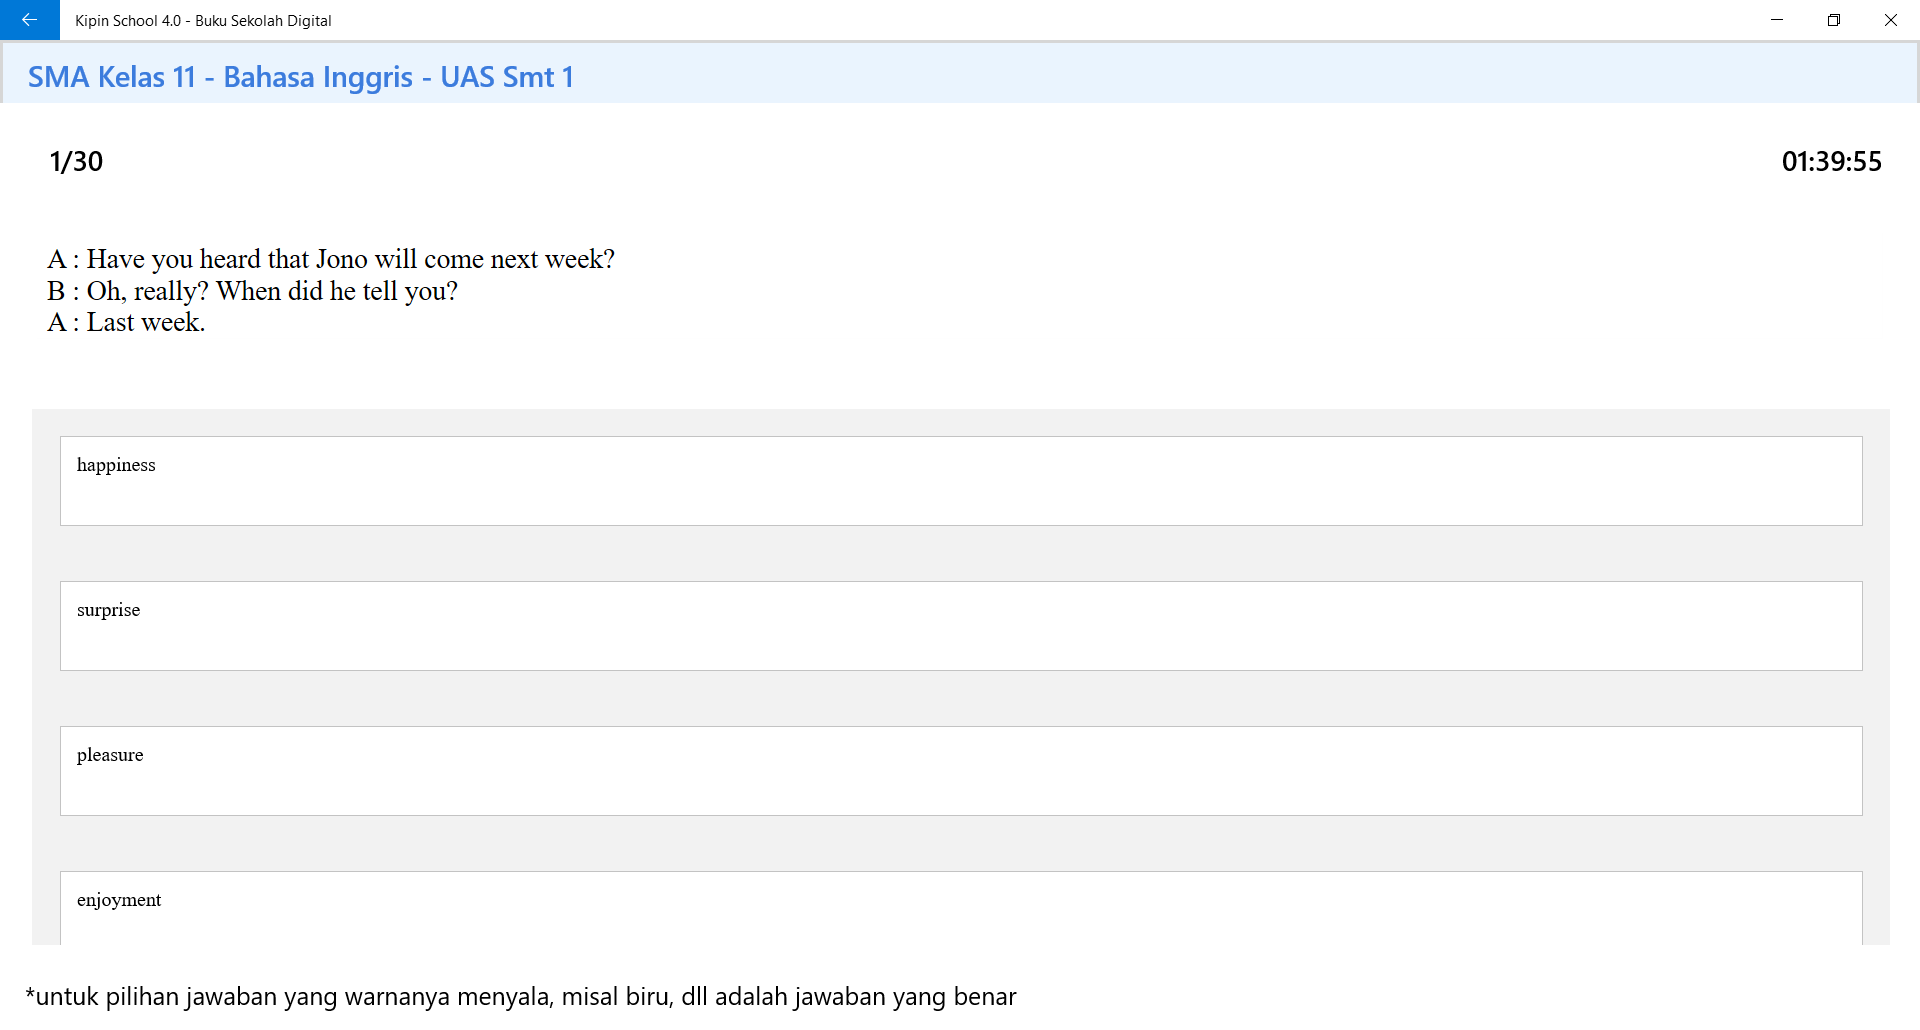Screen dimensions: 1920x1030
Task: Click "SMA Kelas 11" in the header
Action: tap(111, 77)
